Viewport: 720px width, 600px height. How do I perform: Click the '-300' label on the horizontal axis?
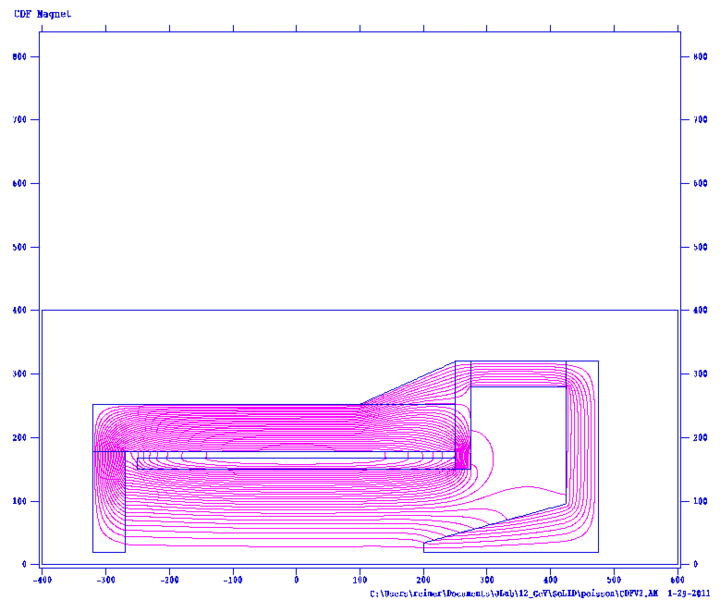106,580
